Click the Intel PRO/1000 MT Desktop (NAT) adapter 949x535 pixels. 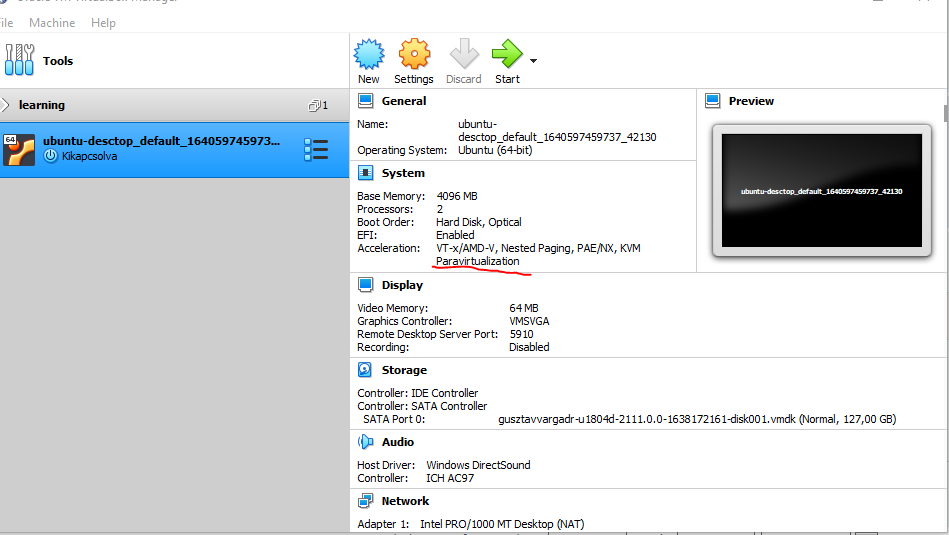(502, 524)
